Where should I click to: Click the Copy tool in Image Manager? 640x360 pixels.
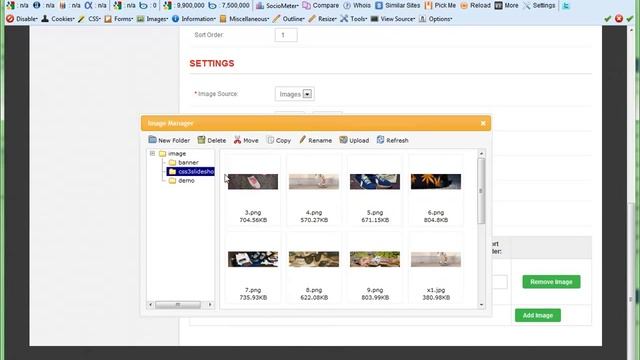click(x=278, y=140)
